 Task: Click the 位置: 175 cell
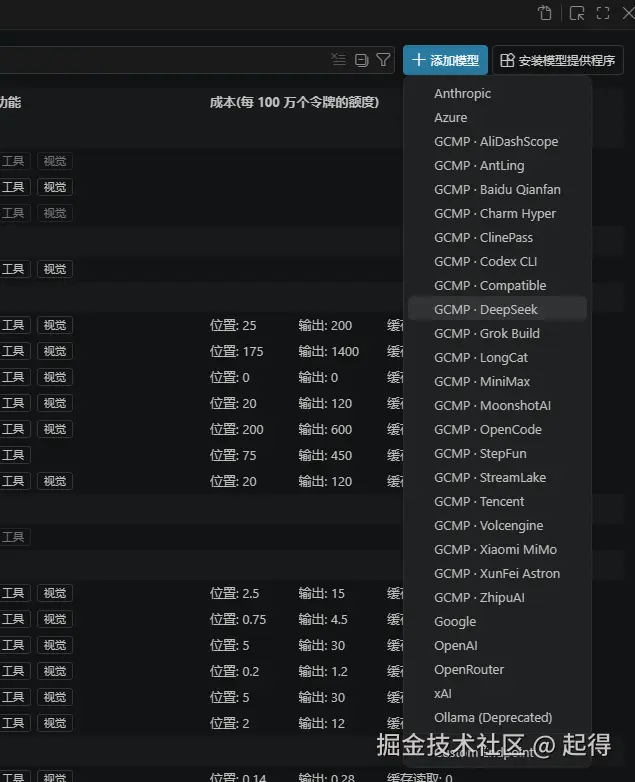[236, 351]
